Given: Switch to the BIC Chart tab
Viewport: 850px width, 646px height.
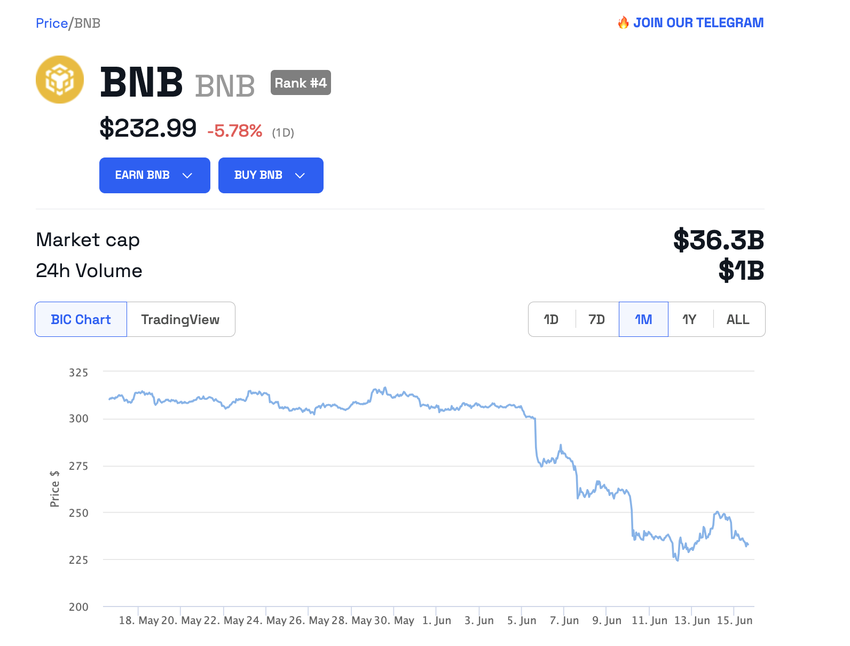Looking at the screenshot, I should pyautogui.click(x=81, y=319).
